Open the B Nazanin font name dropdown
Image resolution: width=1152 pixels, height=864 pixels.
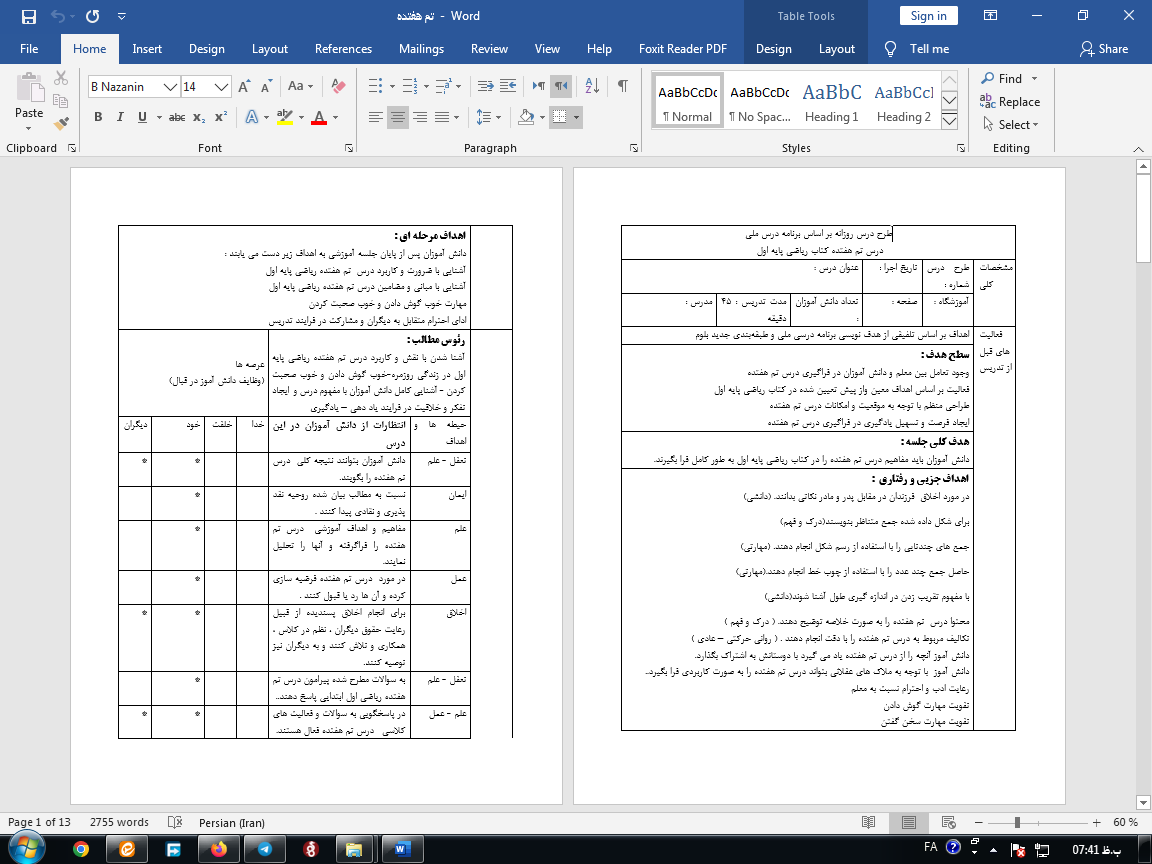[170, 87]
